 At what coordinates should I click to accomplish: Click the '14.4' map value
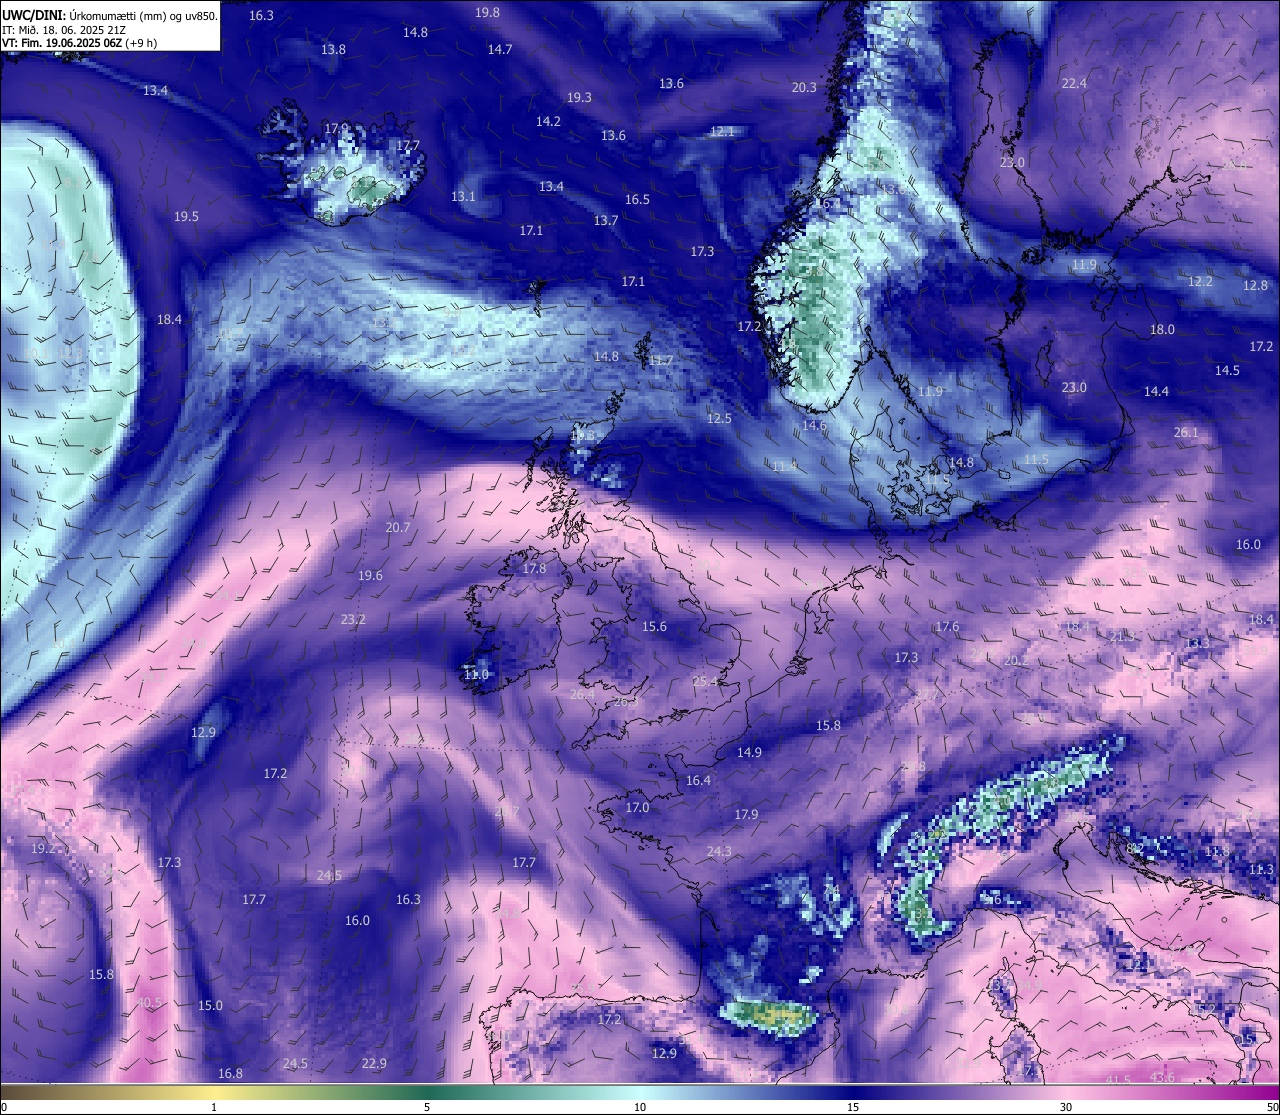tap(1156, 391)
